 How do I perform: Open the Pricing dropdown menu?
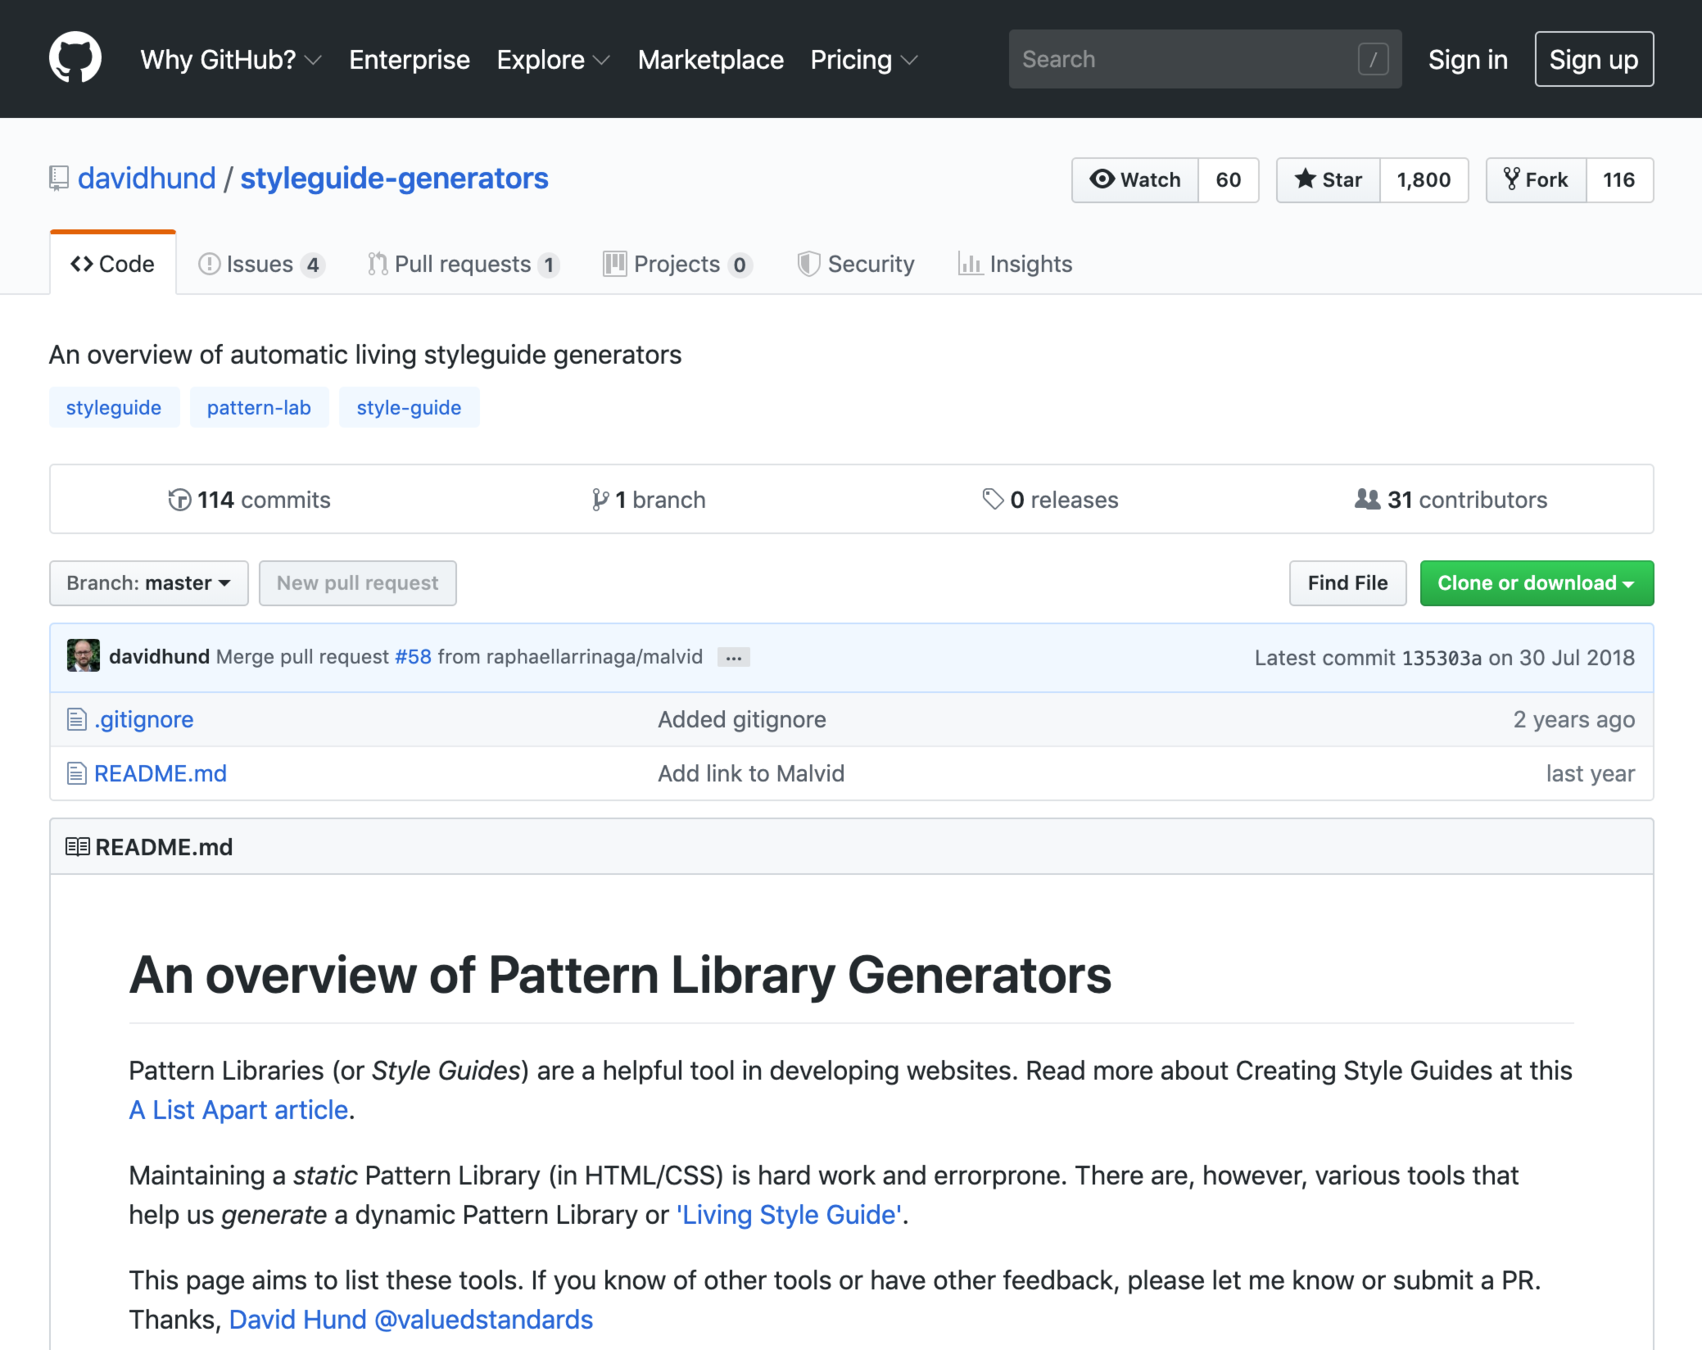[x=863, y=60]
